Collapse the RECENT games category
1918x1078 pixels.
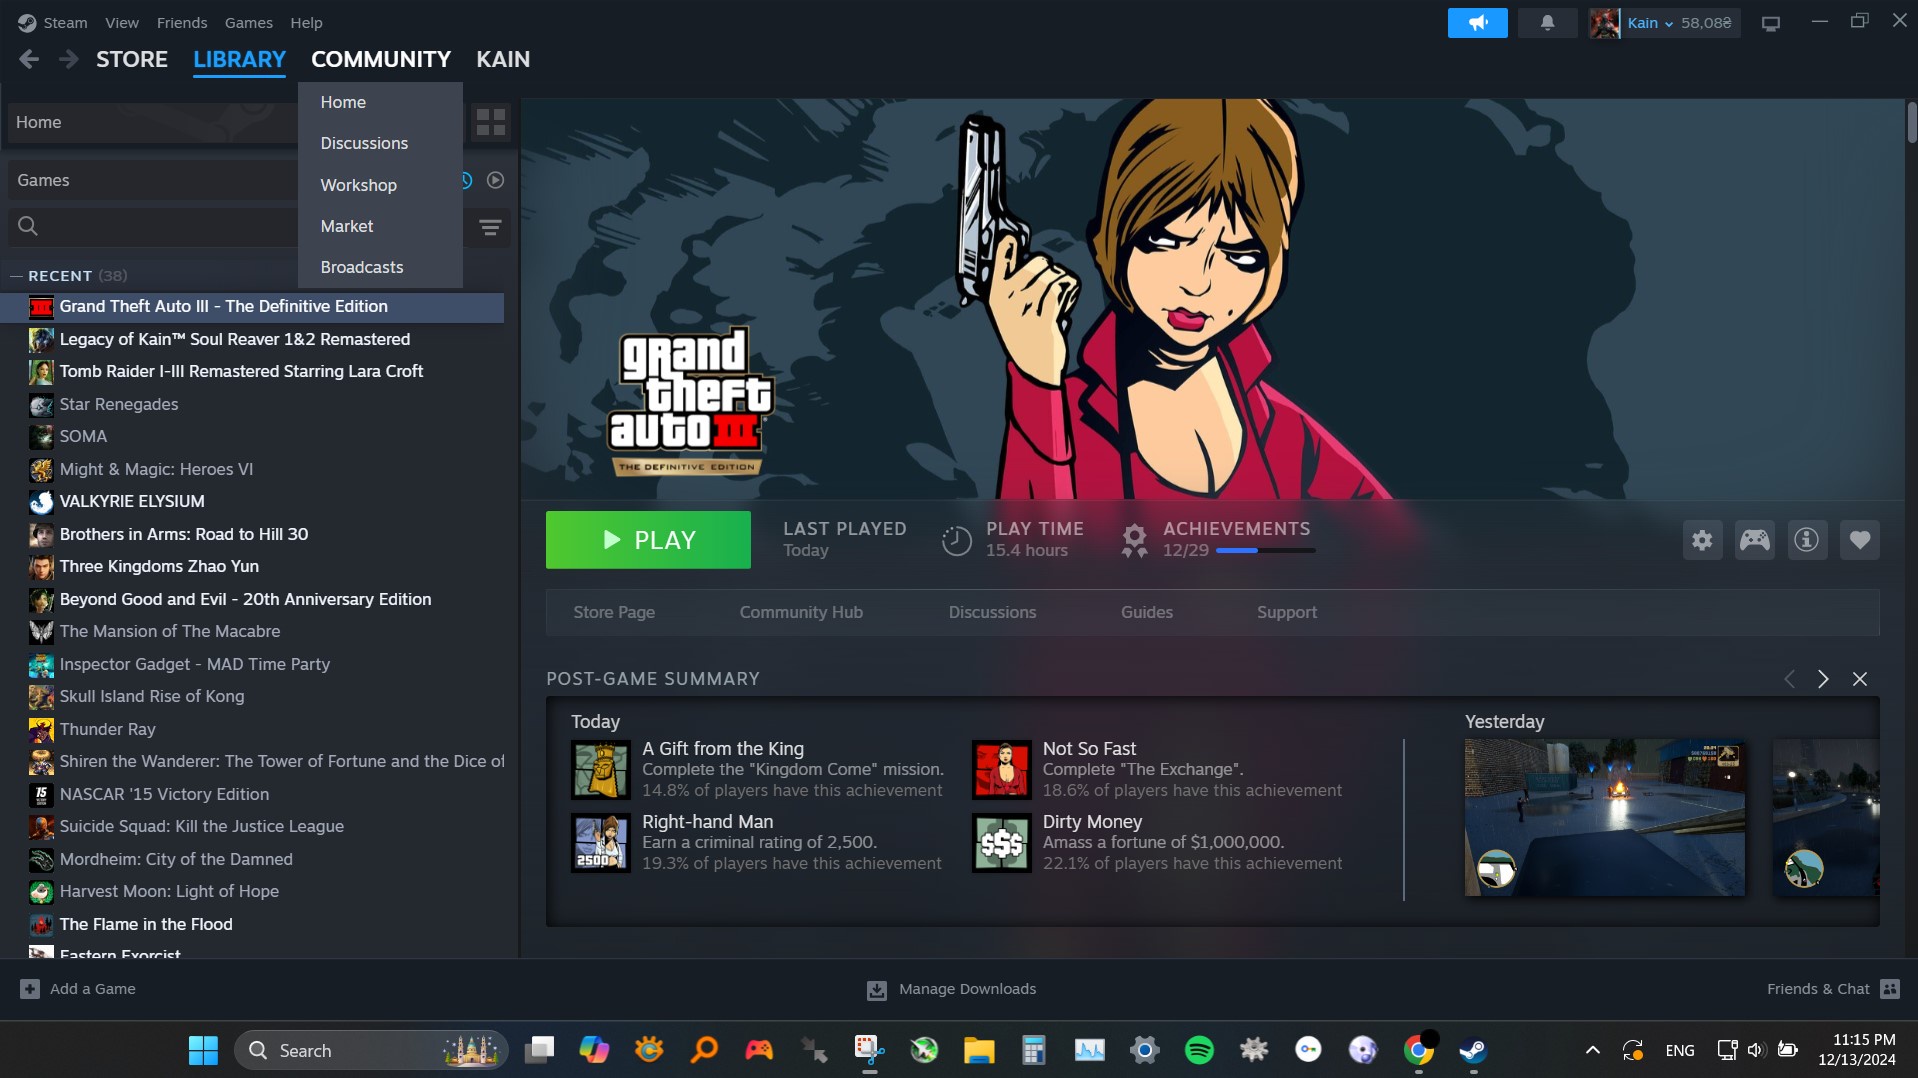[16, 276]
